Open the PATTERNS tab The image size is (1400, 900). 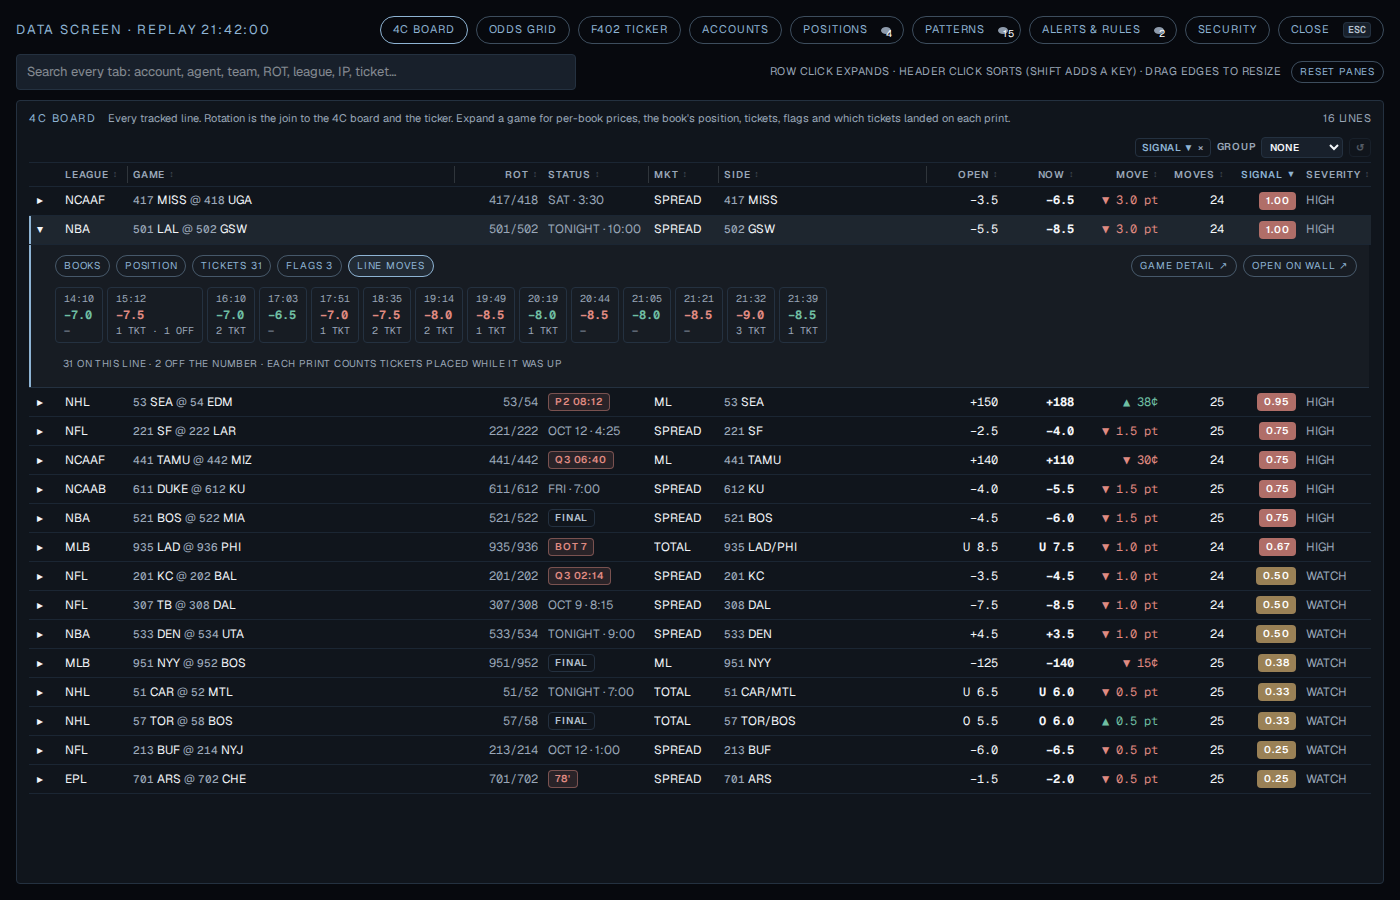coord(966,30)
